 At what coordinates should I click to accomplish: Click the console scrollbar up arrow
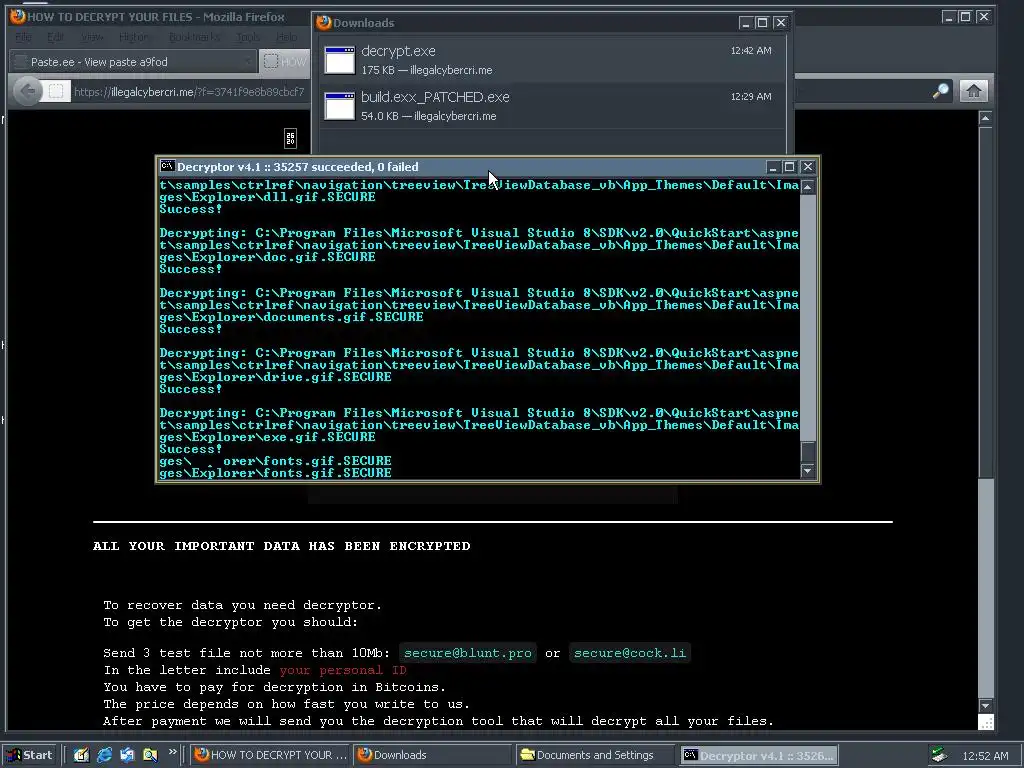[808, 187]
